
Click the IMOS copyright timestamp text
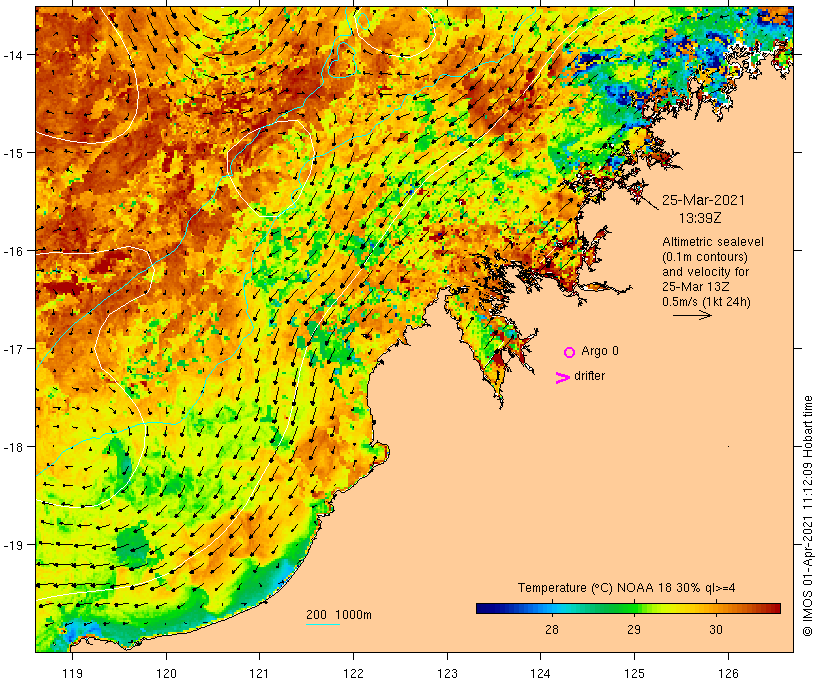click(807, 516)
